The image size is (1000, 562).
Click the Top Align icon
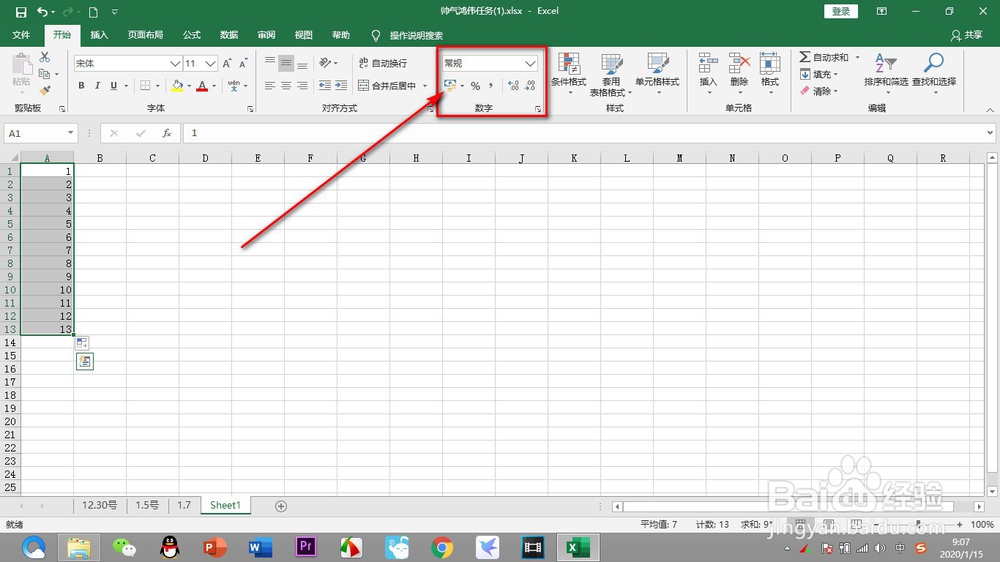point(270,63)
